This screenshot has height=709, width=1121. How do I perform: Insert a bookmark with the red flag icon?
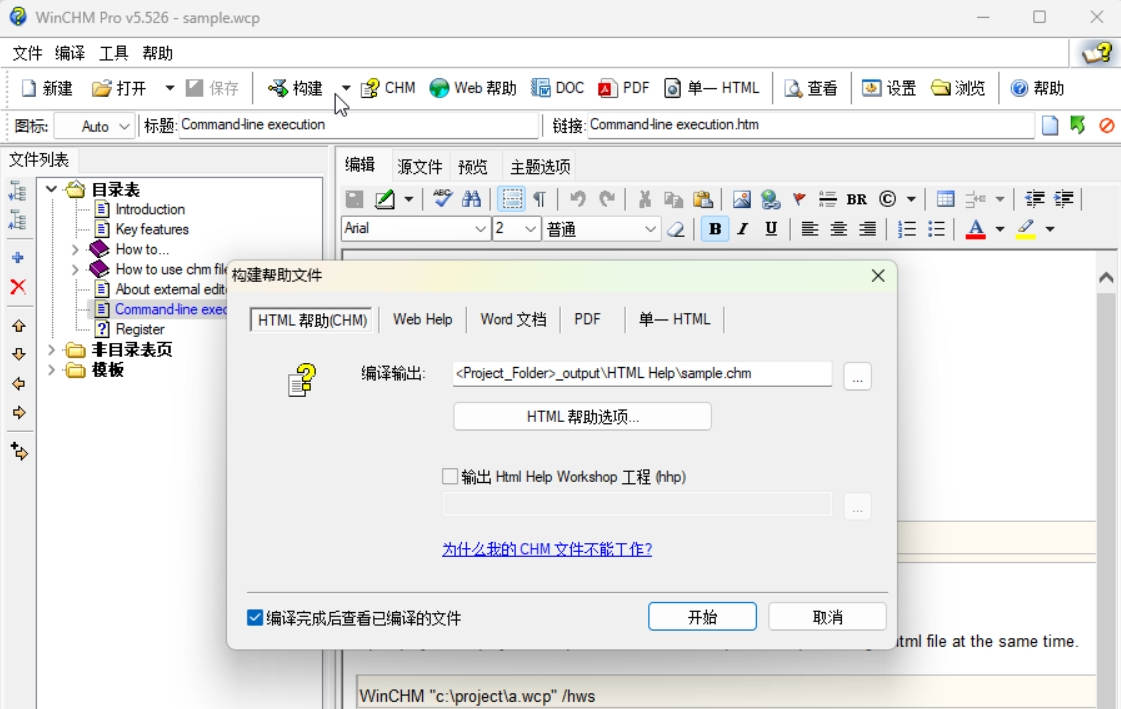[799, 199]
